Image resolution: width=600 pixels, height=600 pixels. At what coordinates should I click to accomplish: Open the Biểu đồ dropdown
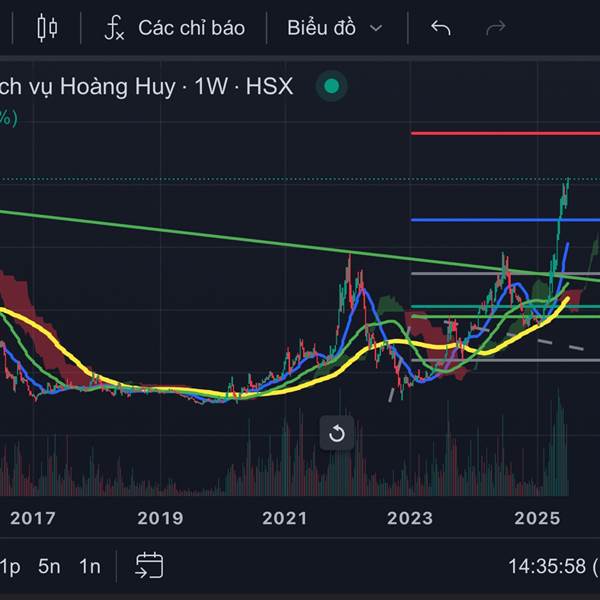click(x=335, y=28)
